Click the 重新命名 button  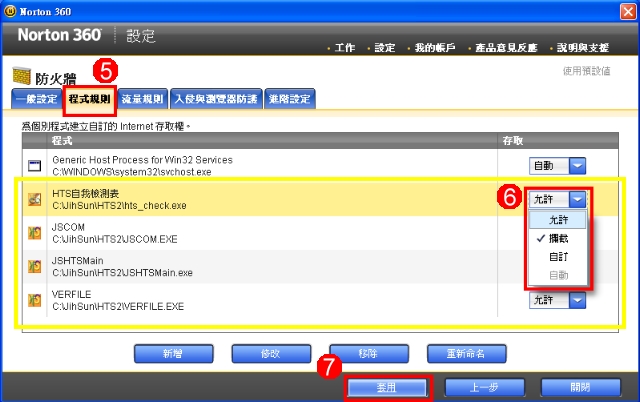tap(467, 353)
